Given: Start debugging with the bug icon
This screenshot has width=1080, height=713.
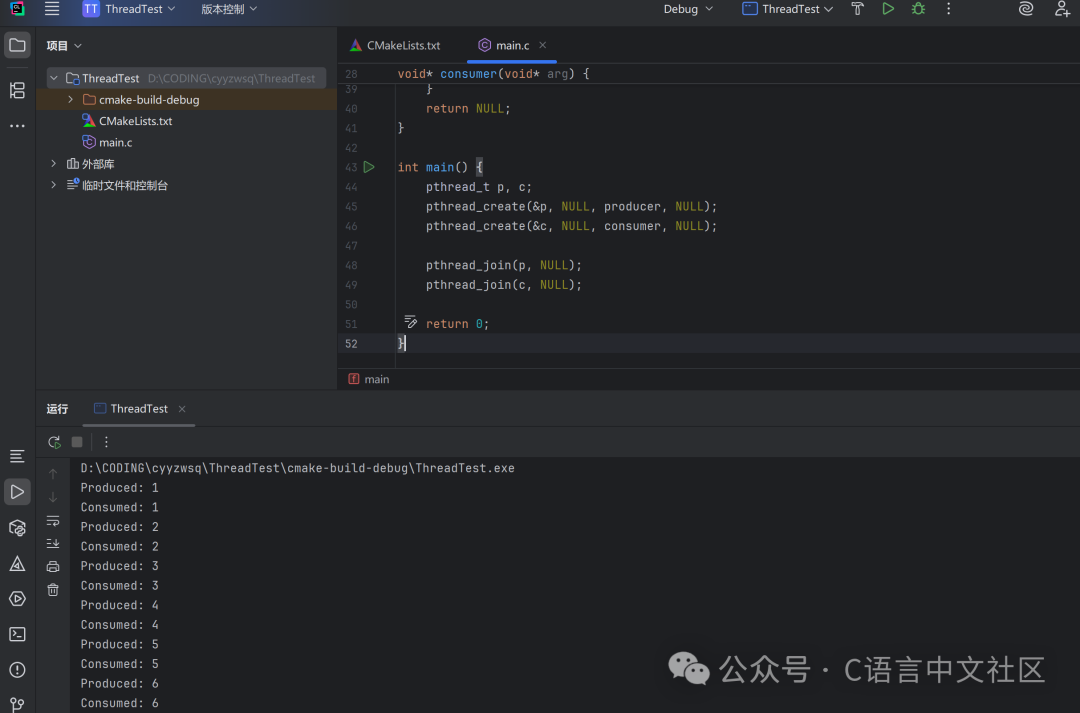Looking at the screenshot, I should (918, 9).
